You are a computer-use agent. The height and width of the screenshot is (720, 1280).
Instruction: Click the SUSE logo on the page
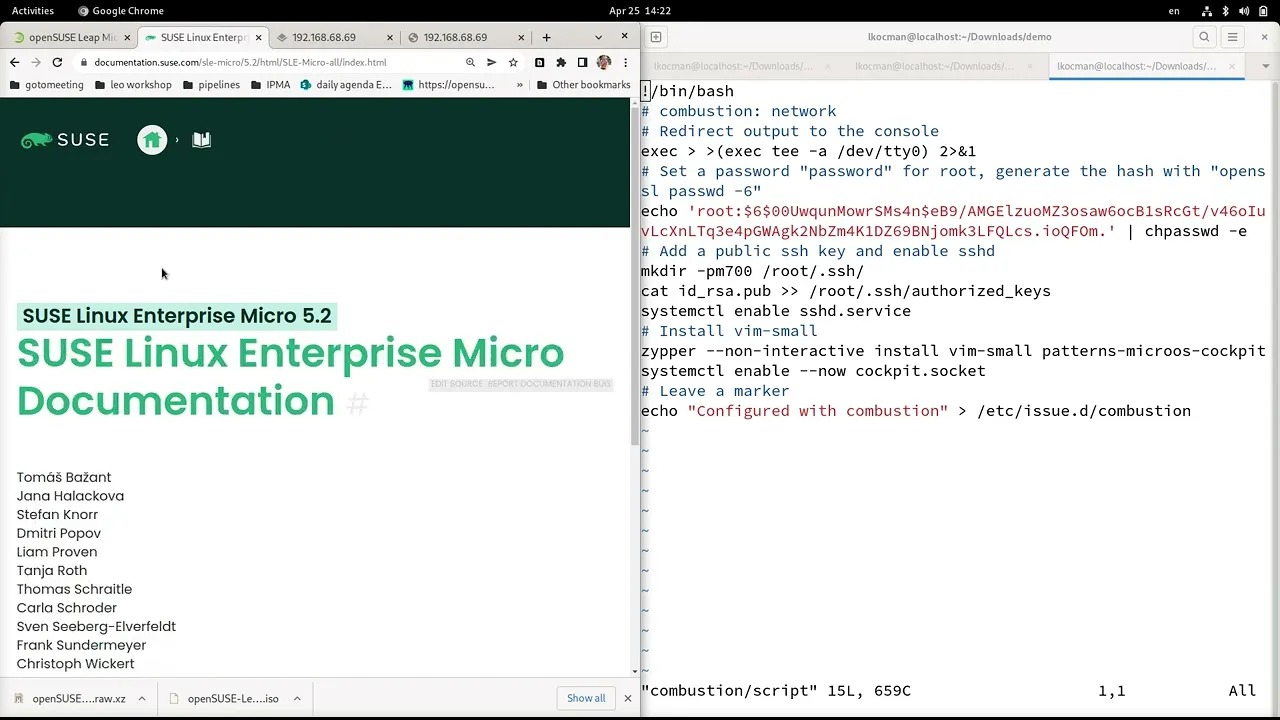(x=65, y=140)
